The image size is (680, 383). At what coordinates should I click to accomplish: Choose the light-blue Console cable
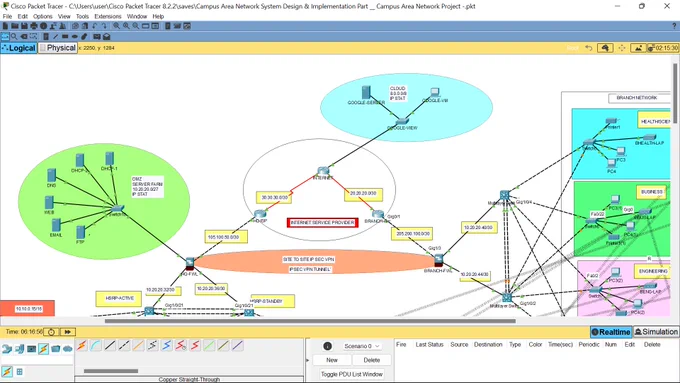95,345
